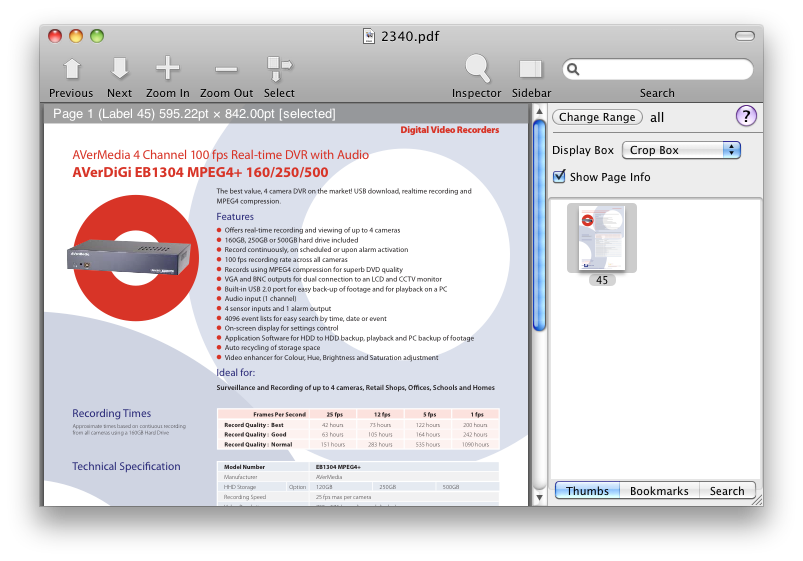Click the 'Recording Times' heading
803x561 pixels.
coord(112,413)
